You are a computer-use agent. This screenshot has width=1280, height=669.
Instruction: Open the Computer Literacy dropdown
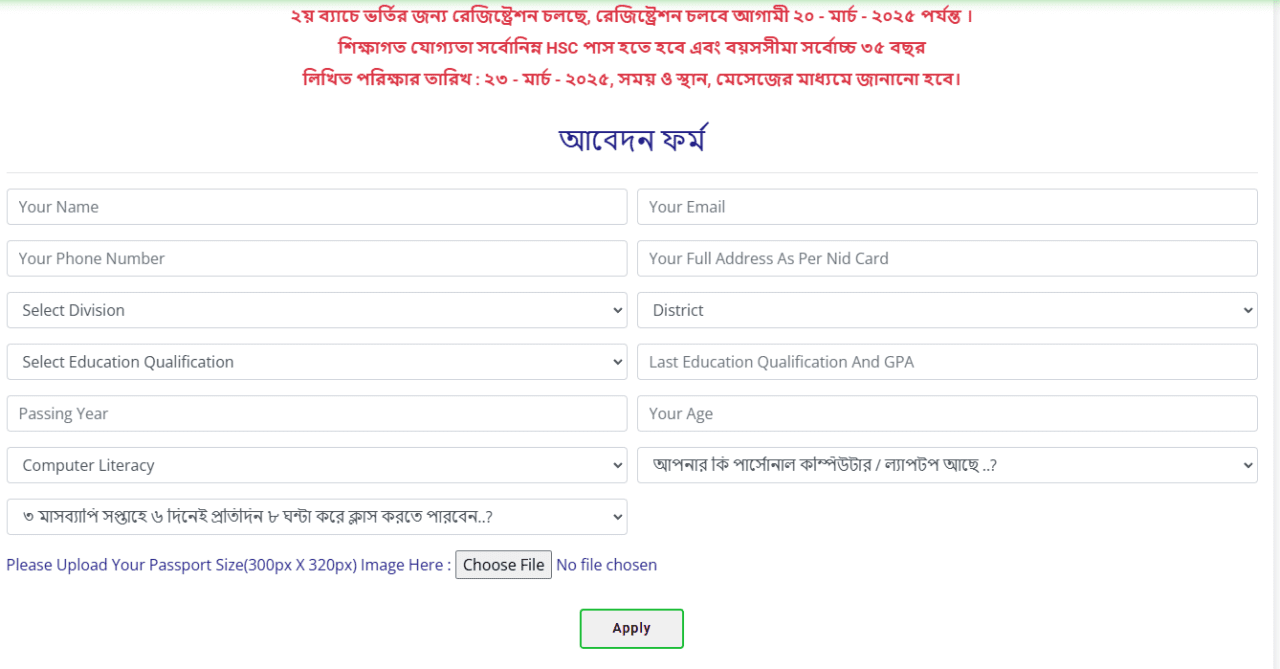tap(317, 465)
